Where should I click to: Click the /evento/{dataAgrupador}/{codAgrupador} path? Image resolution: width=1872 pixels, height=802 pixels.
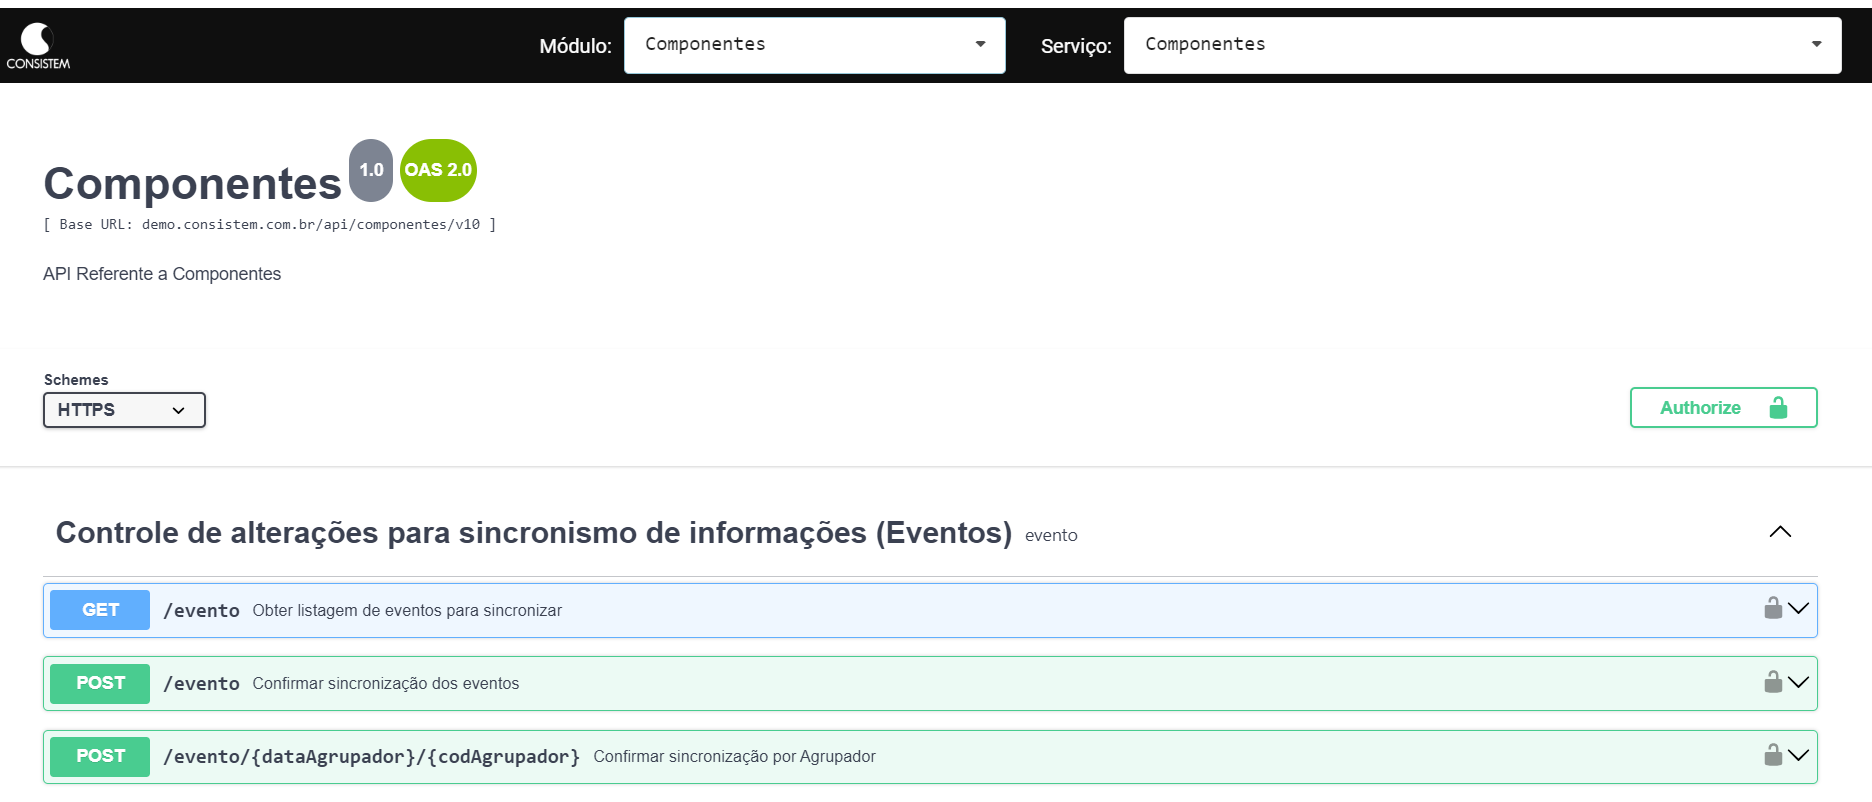click(x=371, y=757)
